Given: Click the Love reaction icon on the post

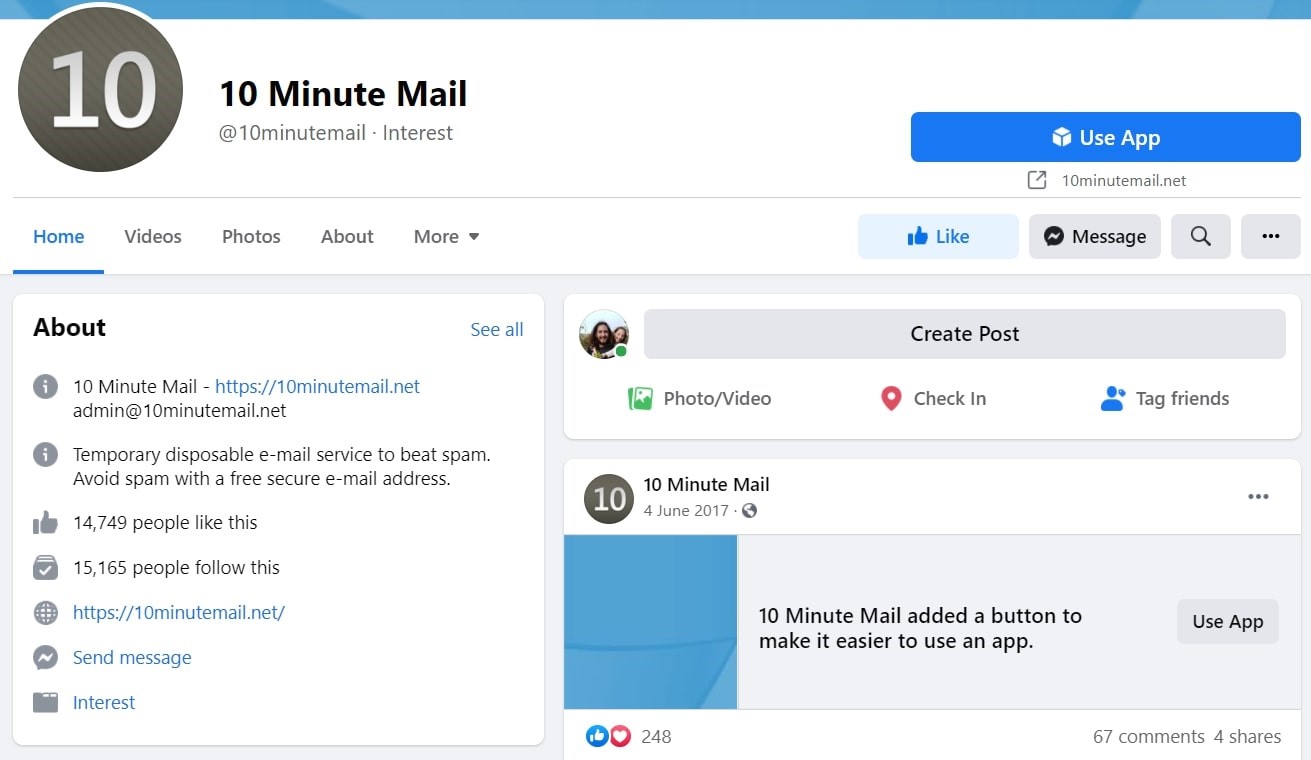Looking at the screenshot, I should coord(620,735).
